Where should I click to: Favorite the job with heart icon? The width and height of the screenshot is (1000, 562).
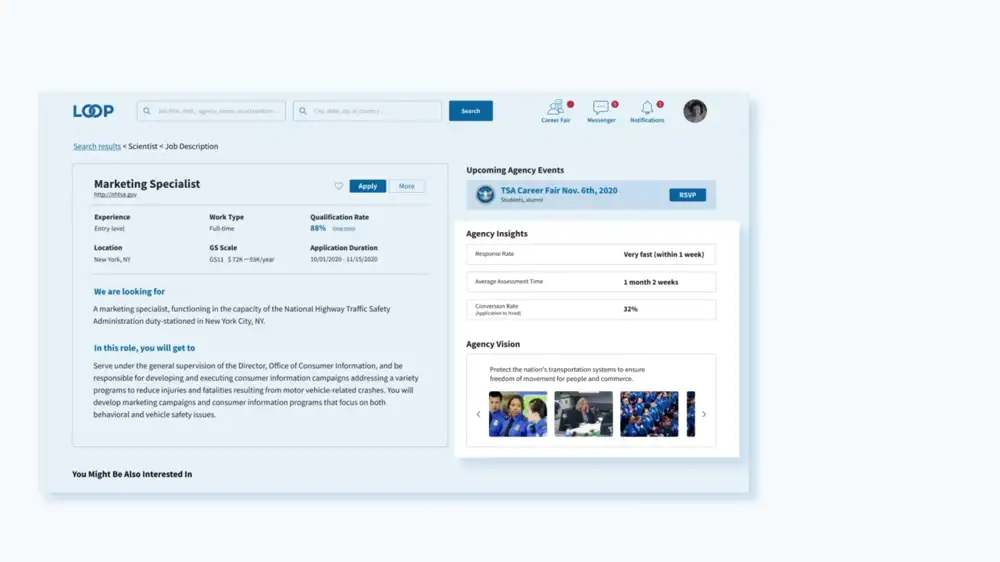coord(339,186)
